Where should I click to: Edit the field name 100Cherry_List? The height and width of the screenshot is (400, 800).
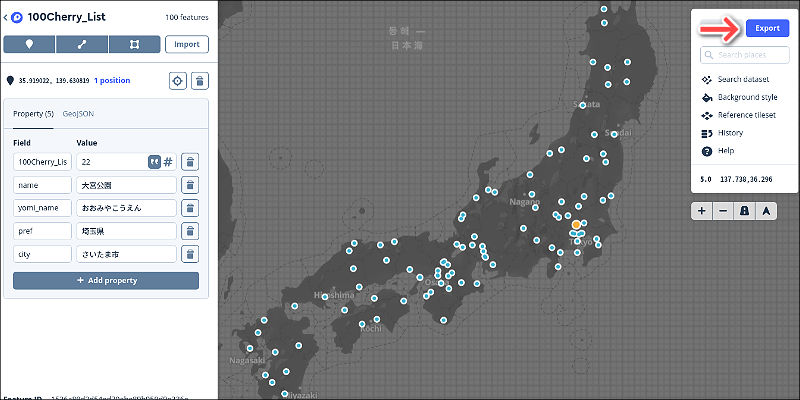tap(42, 162)
